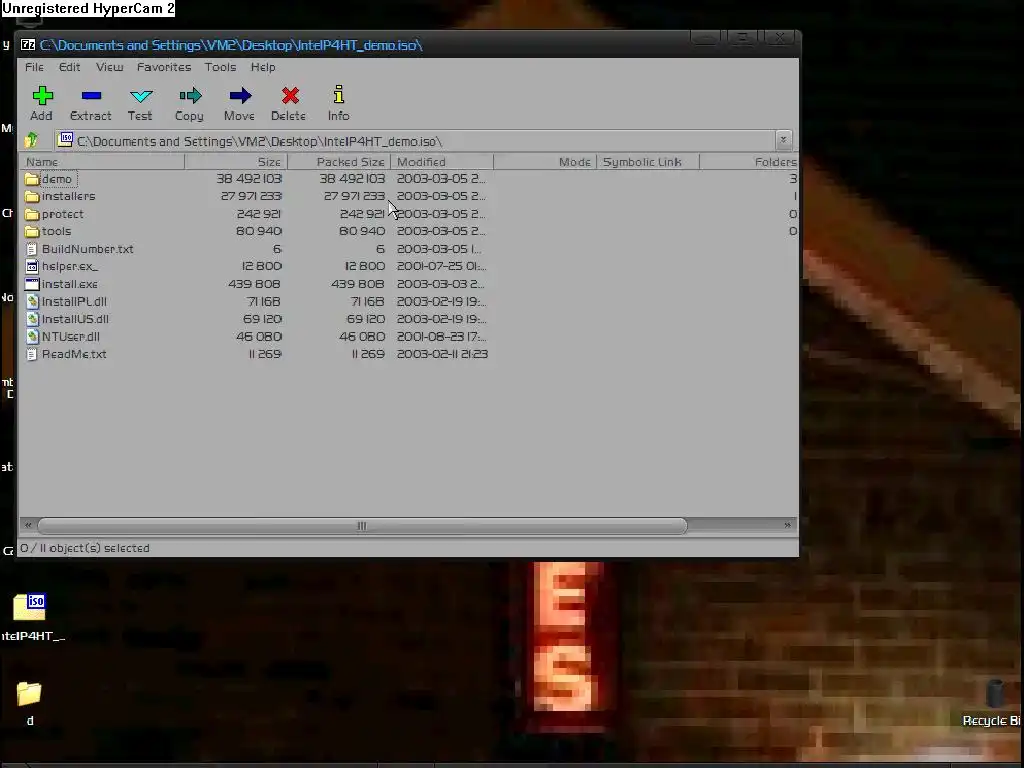Click packed size 242 921 of protect
1024x768 pixels.
(x=362, y=214)
